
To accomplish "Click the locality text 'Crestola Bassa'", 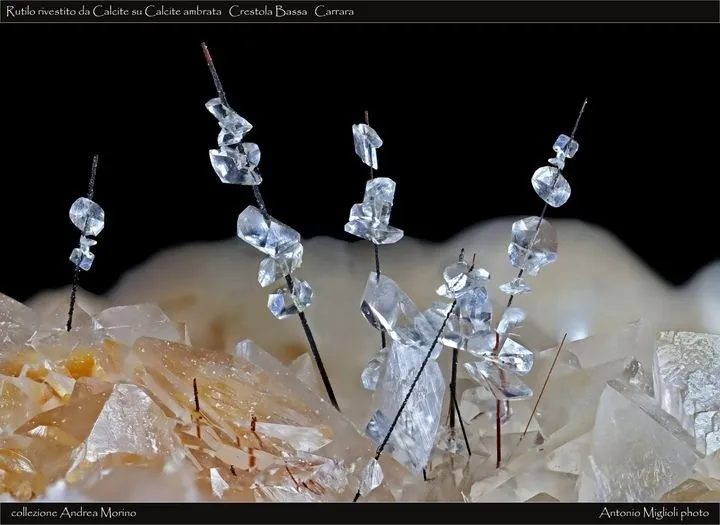I will pyautogui.click(x=268, y=11).
